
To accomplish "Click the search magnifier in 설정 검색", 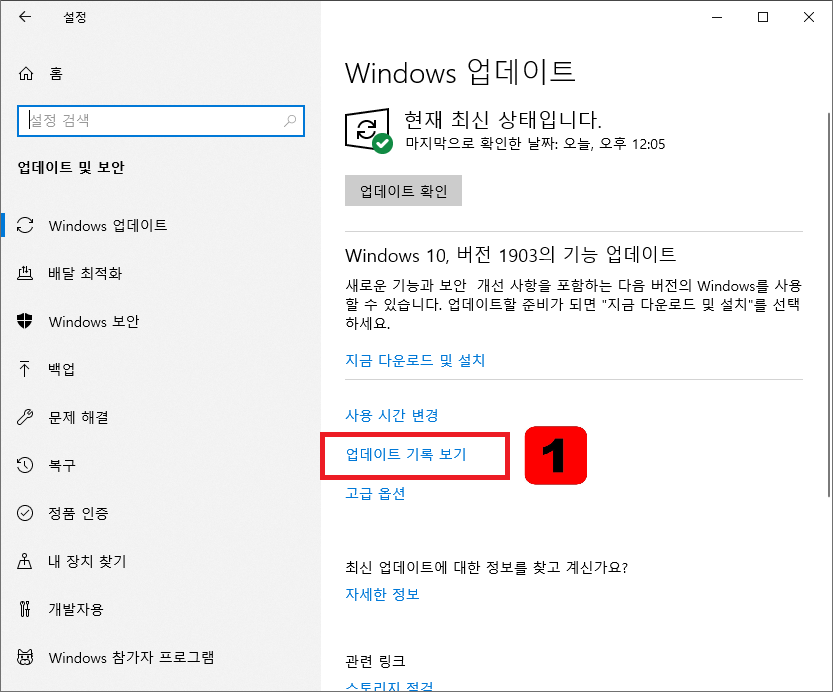I will 290,121.
